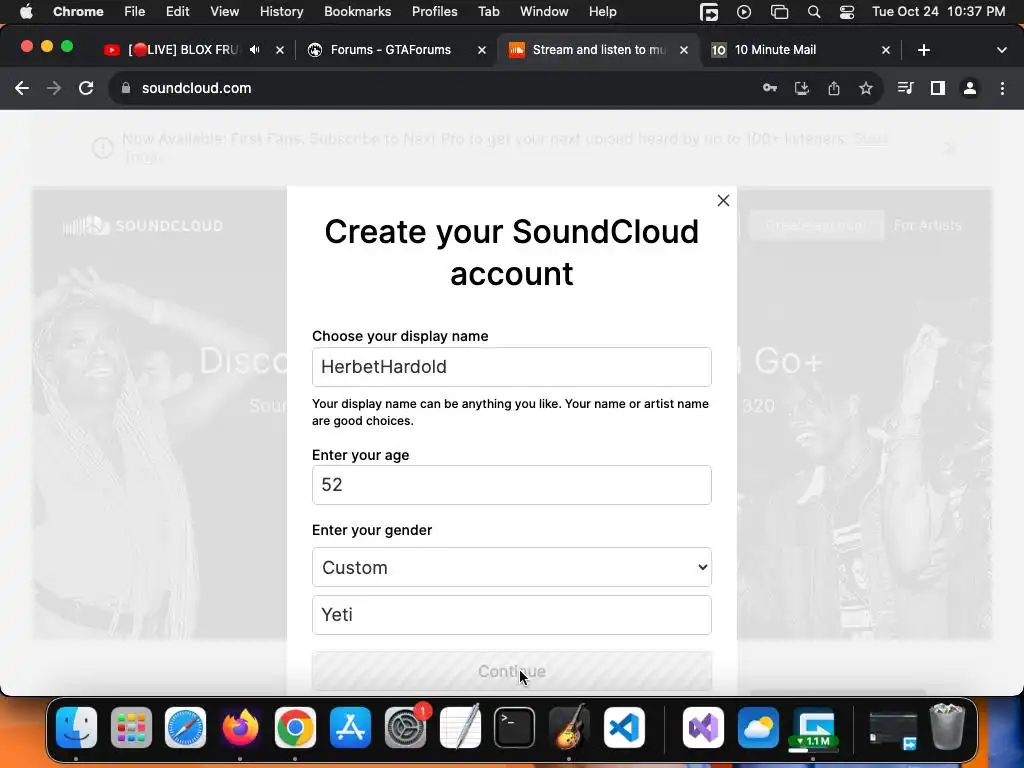1024x768 pixels.
Task: Close the Create SoundCloud account dialog
Action: click(x=723, y=200)
